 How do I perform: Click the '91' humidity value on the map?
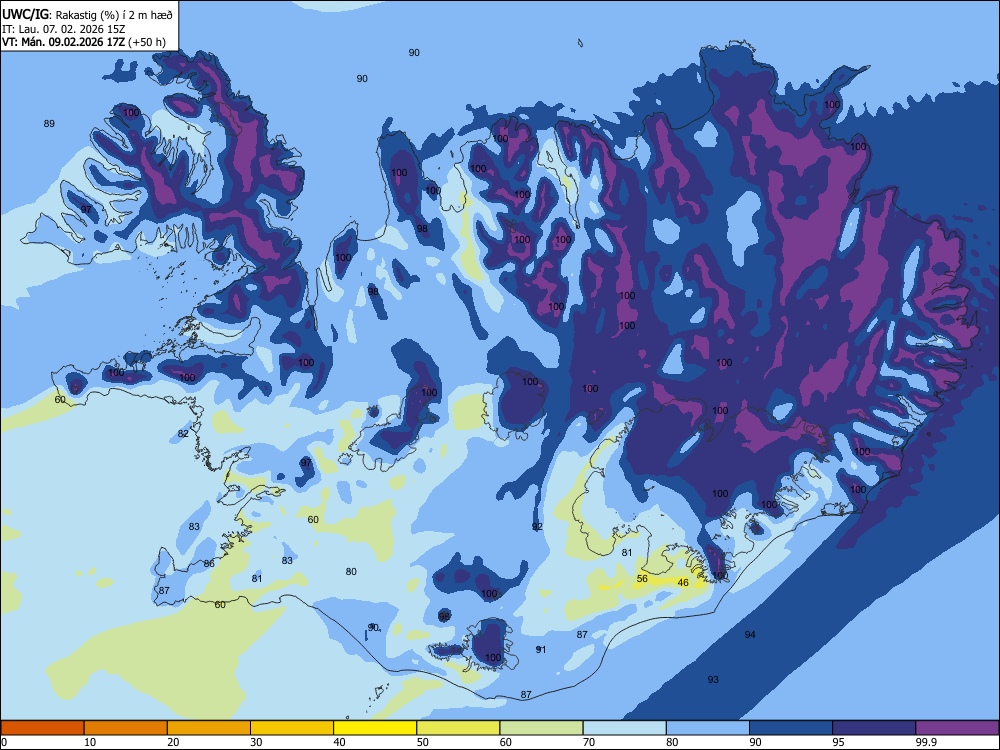click(x=541, y=649)
